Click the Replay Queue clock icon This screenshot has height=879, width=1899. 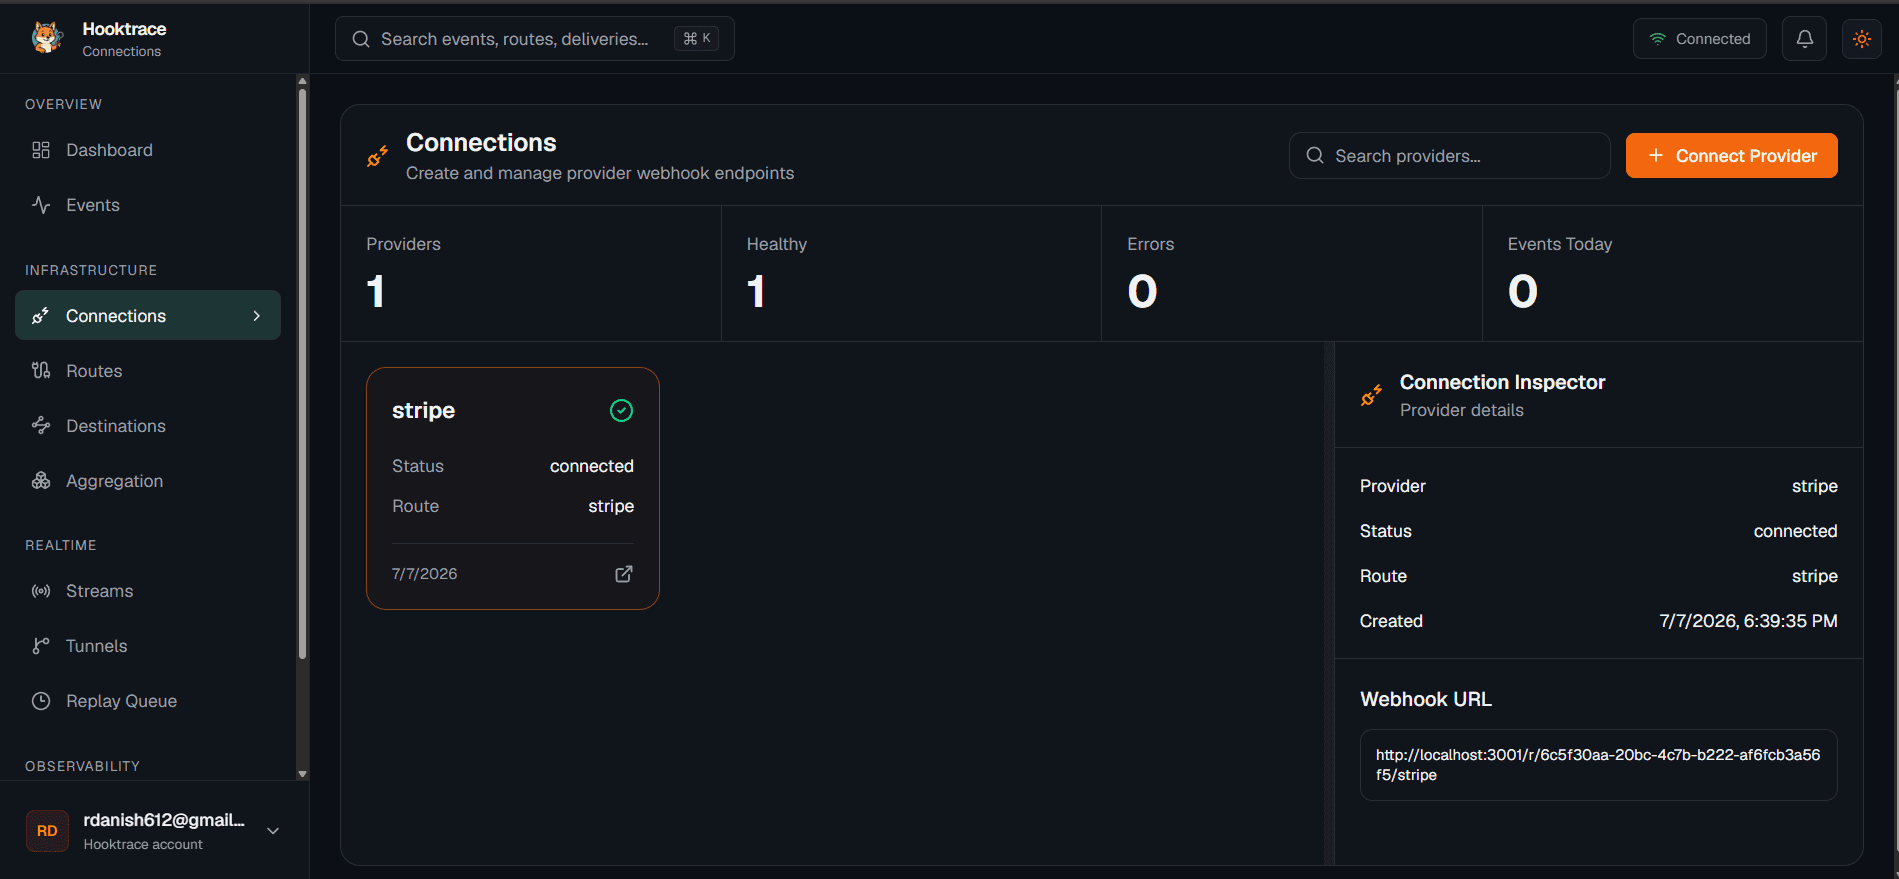click(x=41, y=701)
